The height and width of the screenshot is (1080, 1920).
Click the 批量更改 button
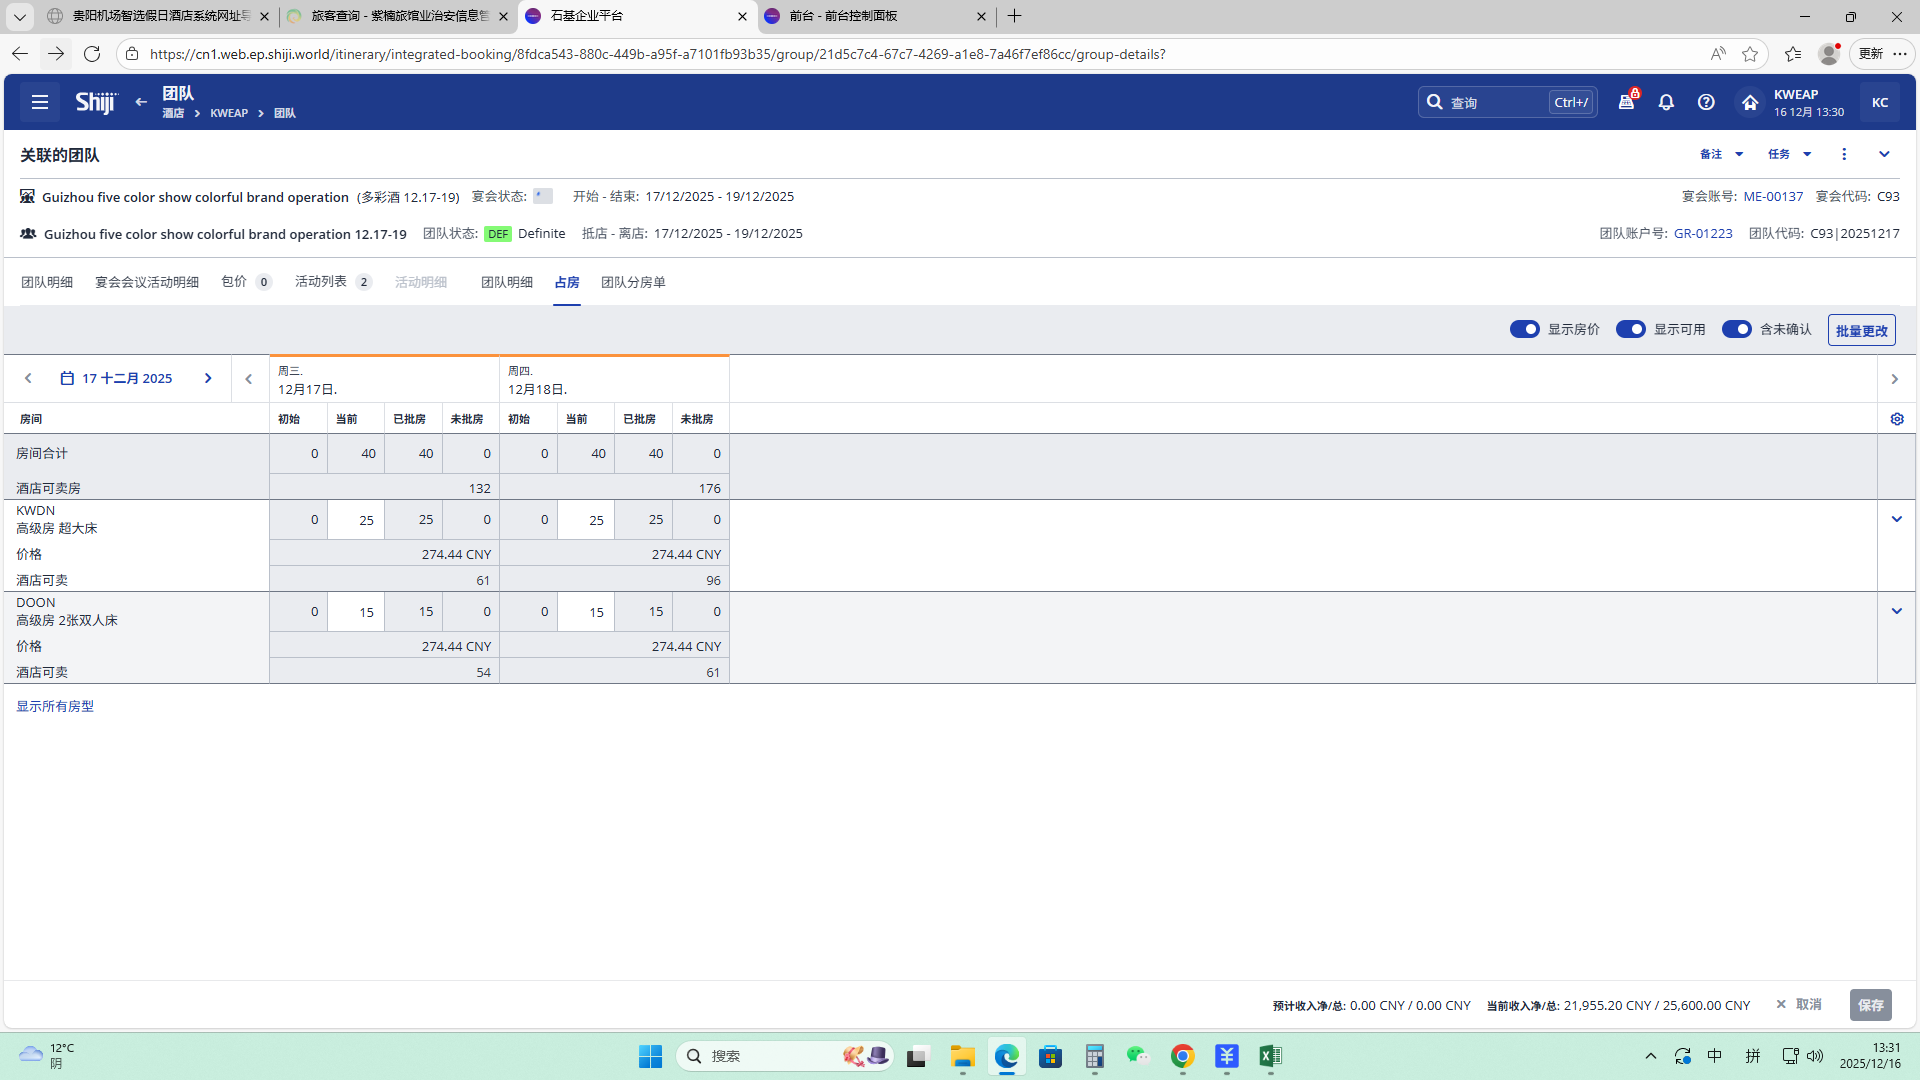1861,330
